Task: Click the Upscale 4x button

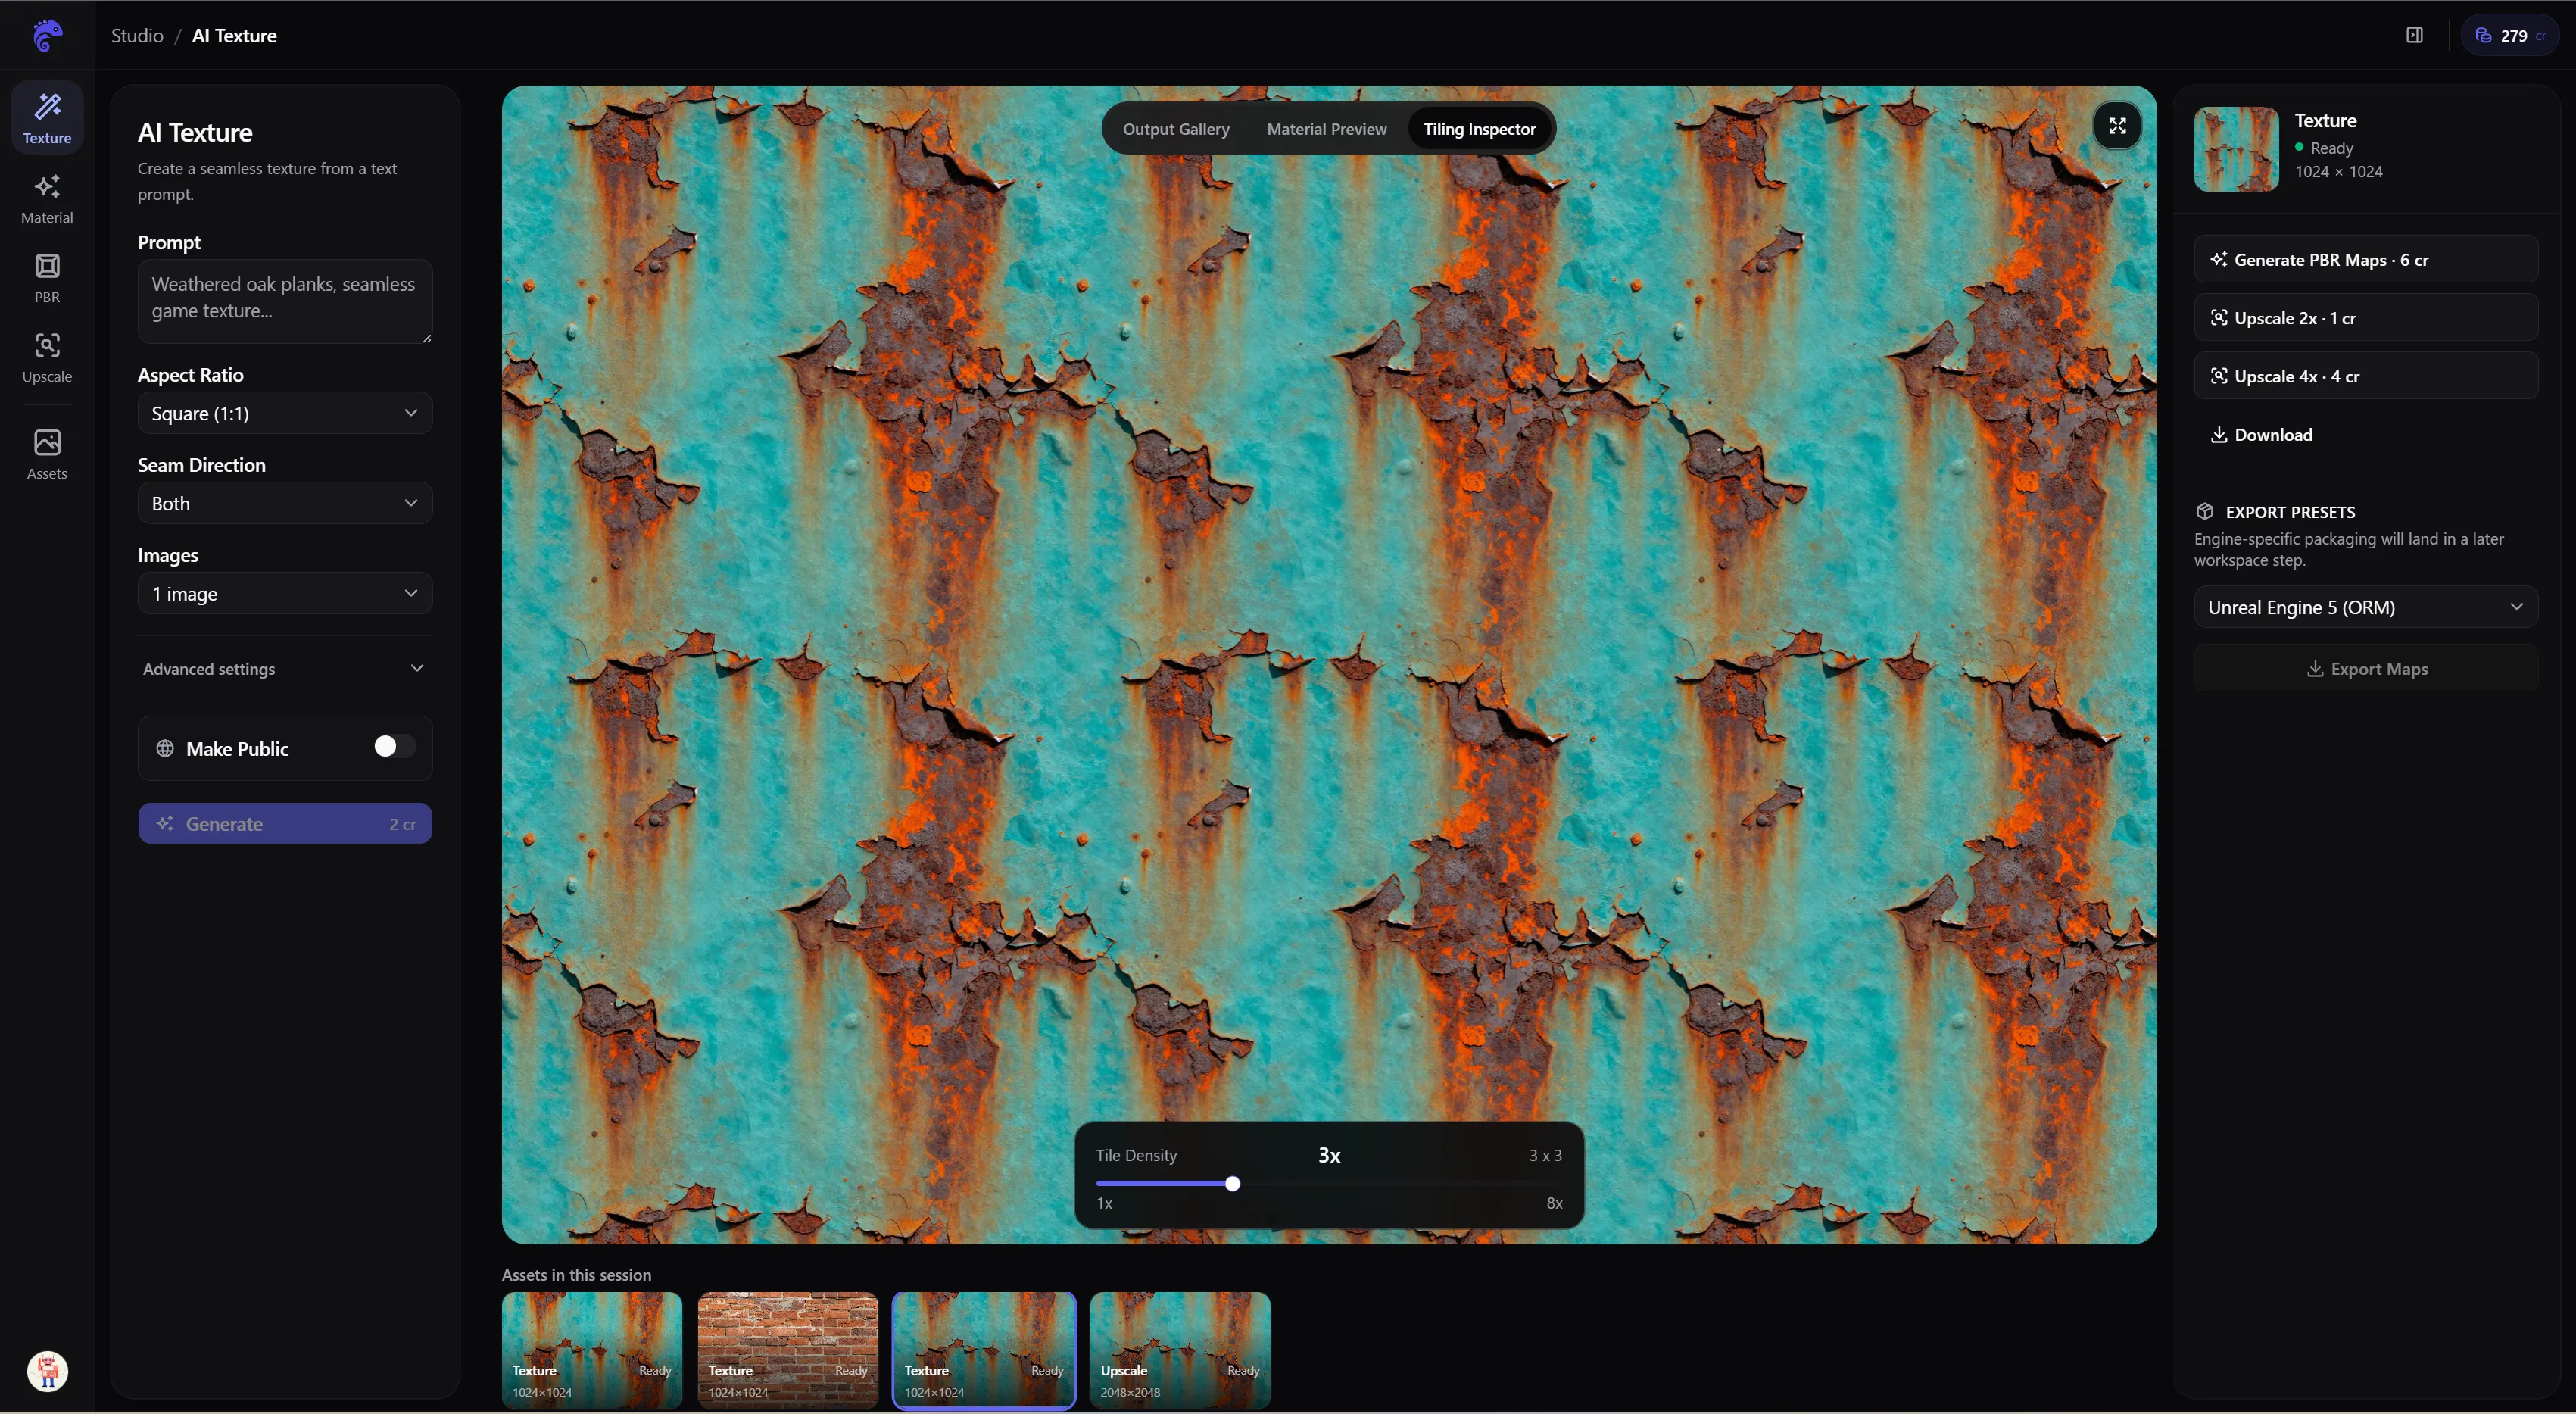Action: (2365, 376)
